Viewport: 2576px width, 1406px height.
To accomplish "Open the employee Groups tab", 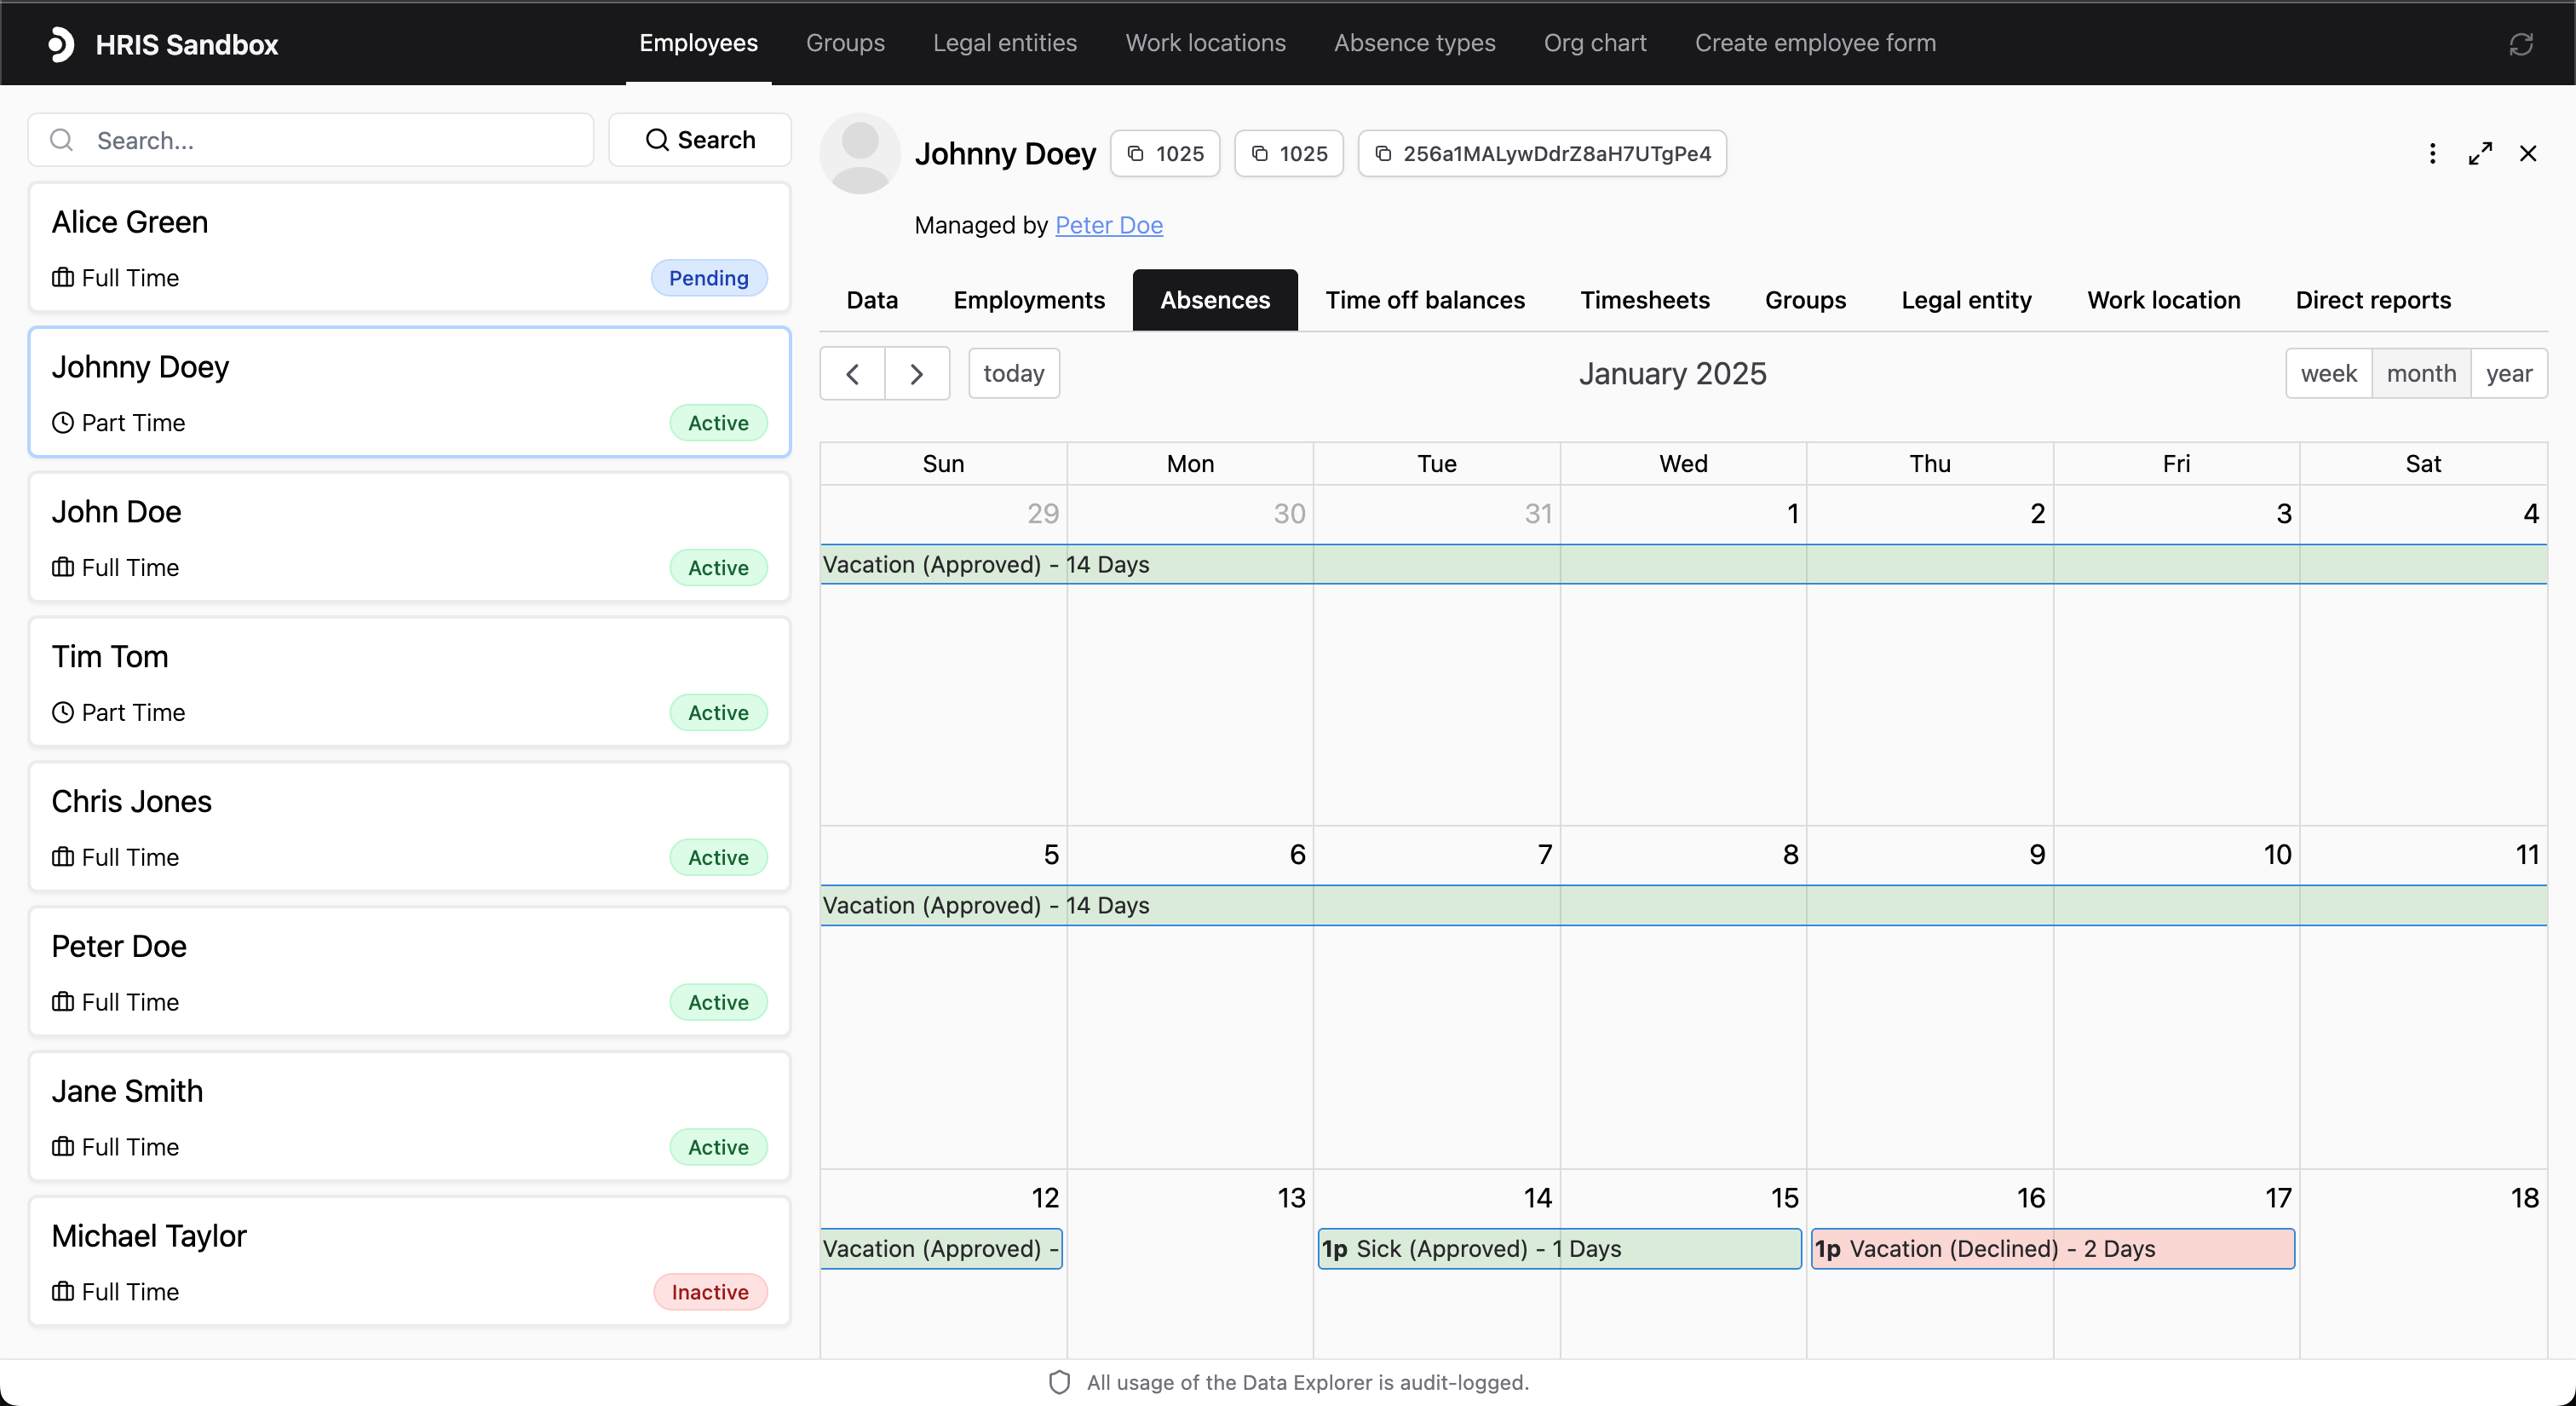I will coord(1805,300).
